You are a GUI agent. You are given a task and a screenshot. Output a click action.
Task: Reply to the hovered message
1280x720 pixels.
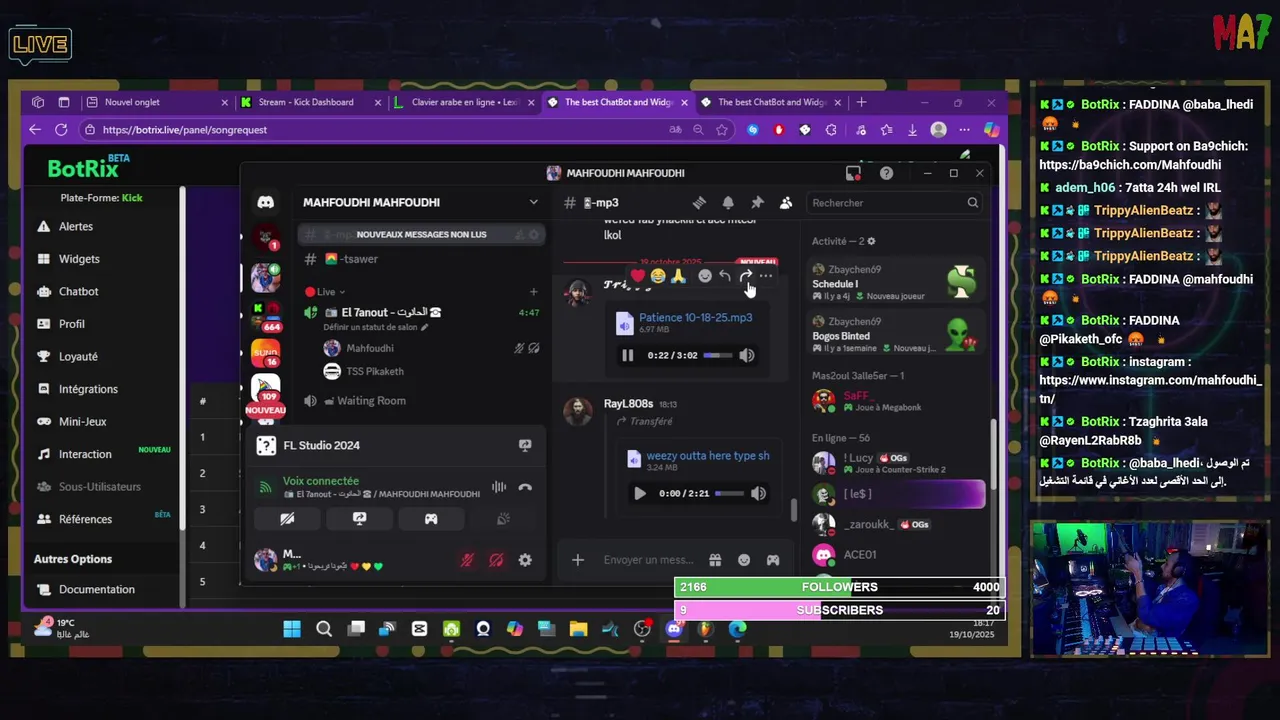[x=725, y=276]
